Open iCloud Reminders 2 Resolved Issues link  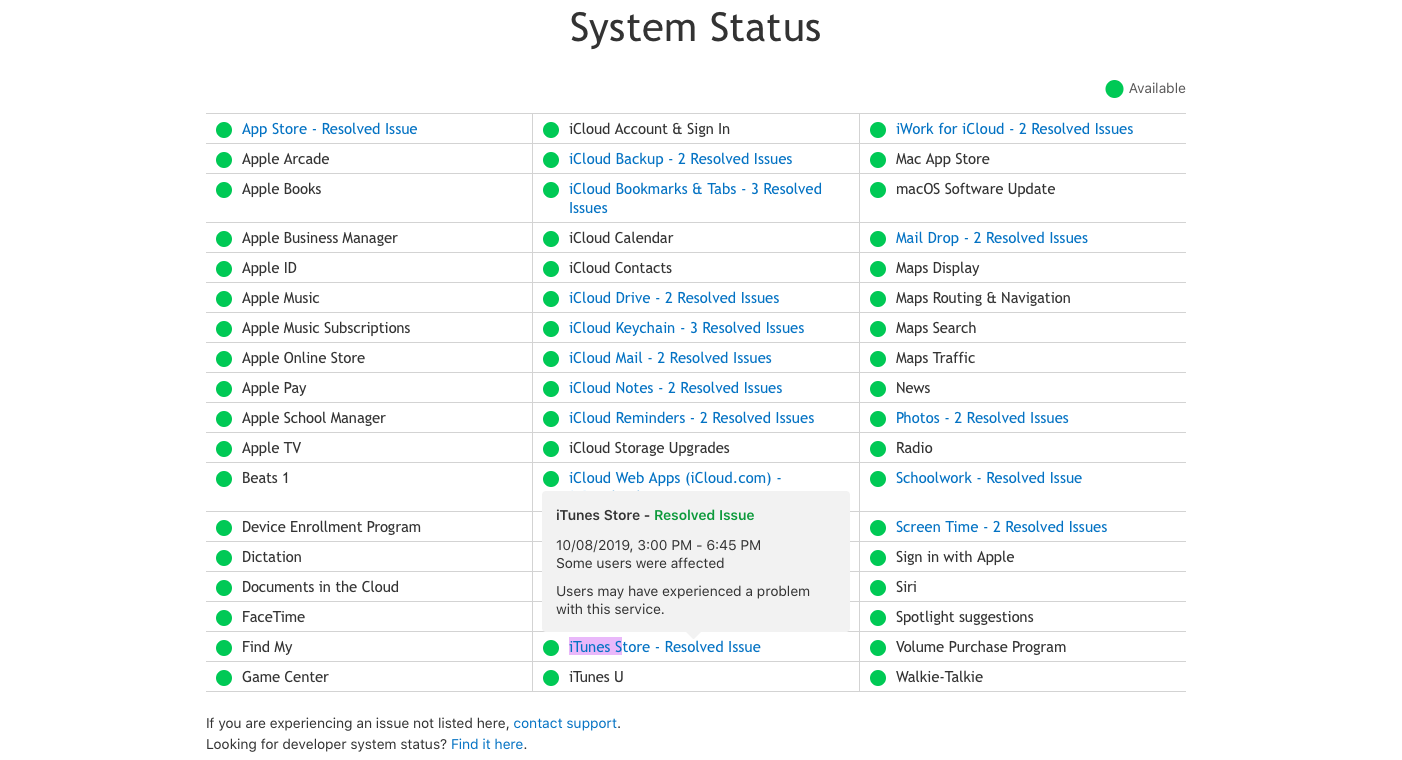(691, 418)
